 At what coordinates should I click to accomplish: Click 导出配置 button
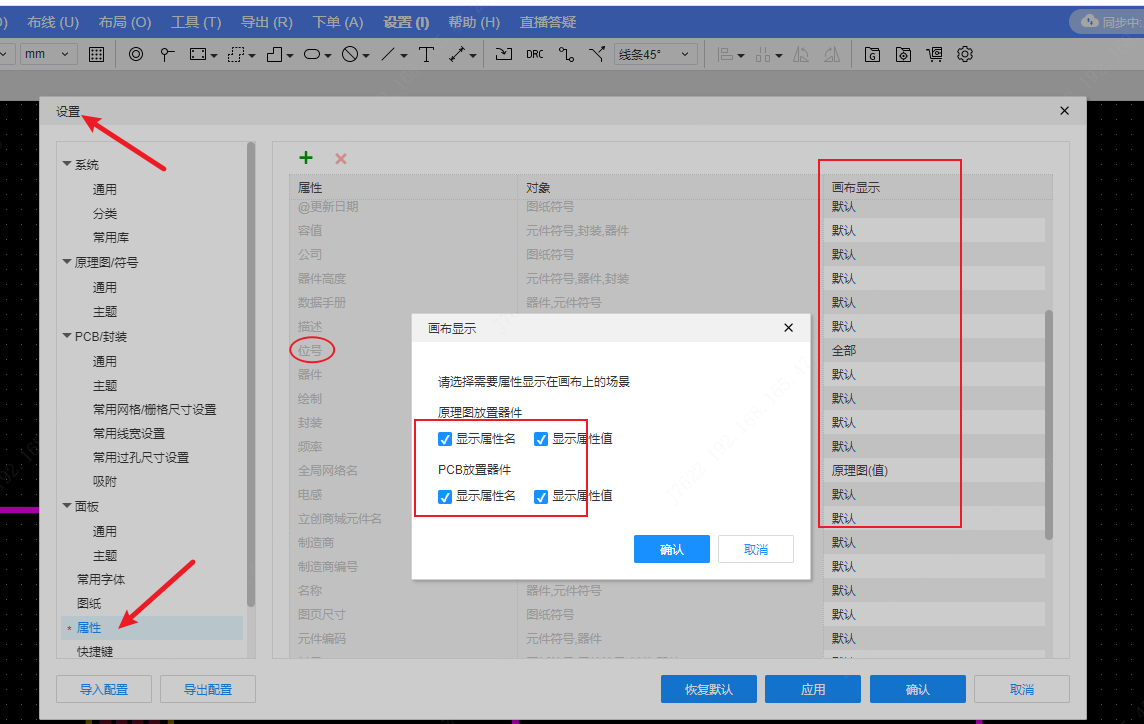coord(208,689)
